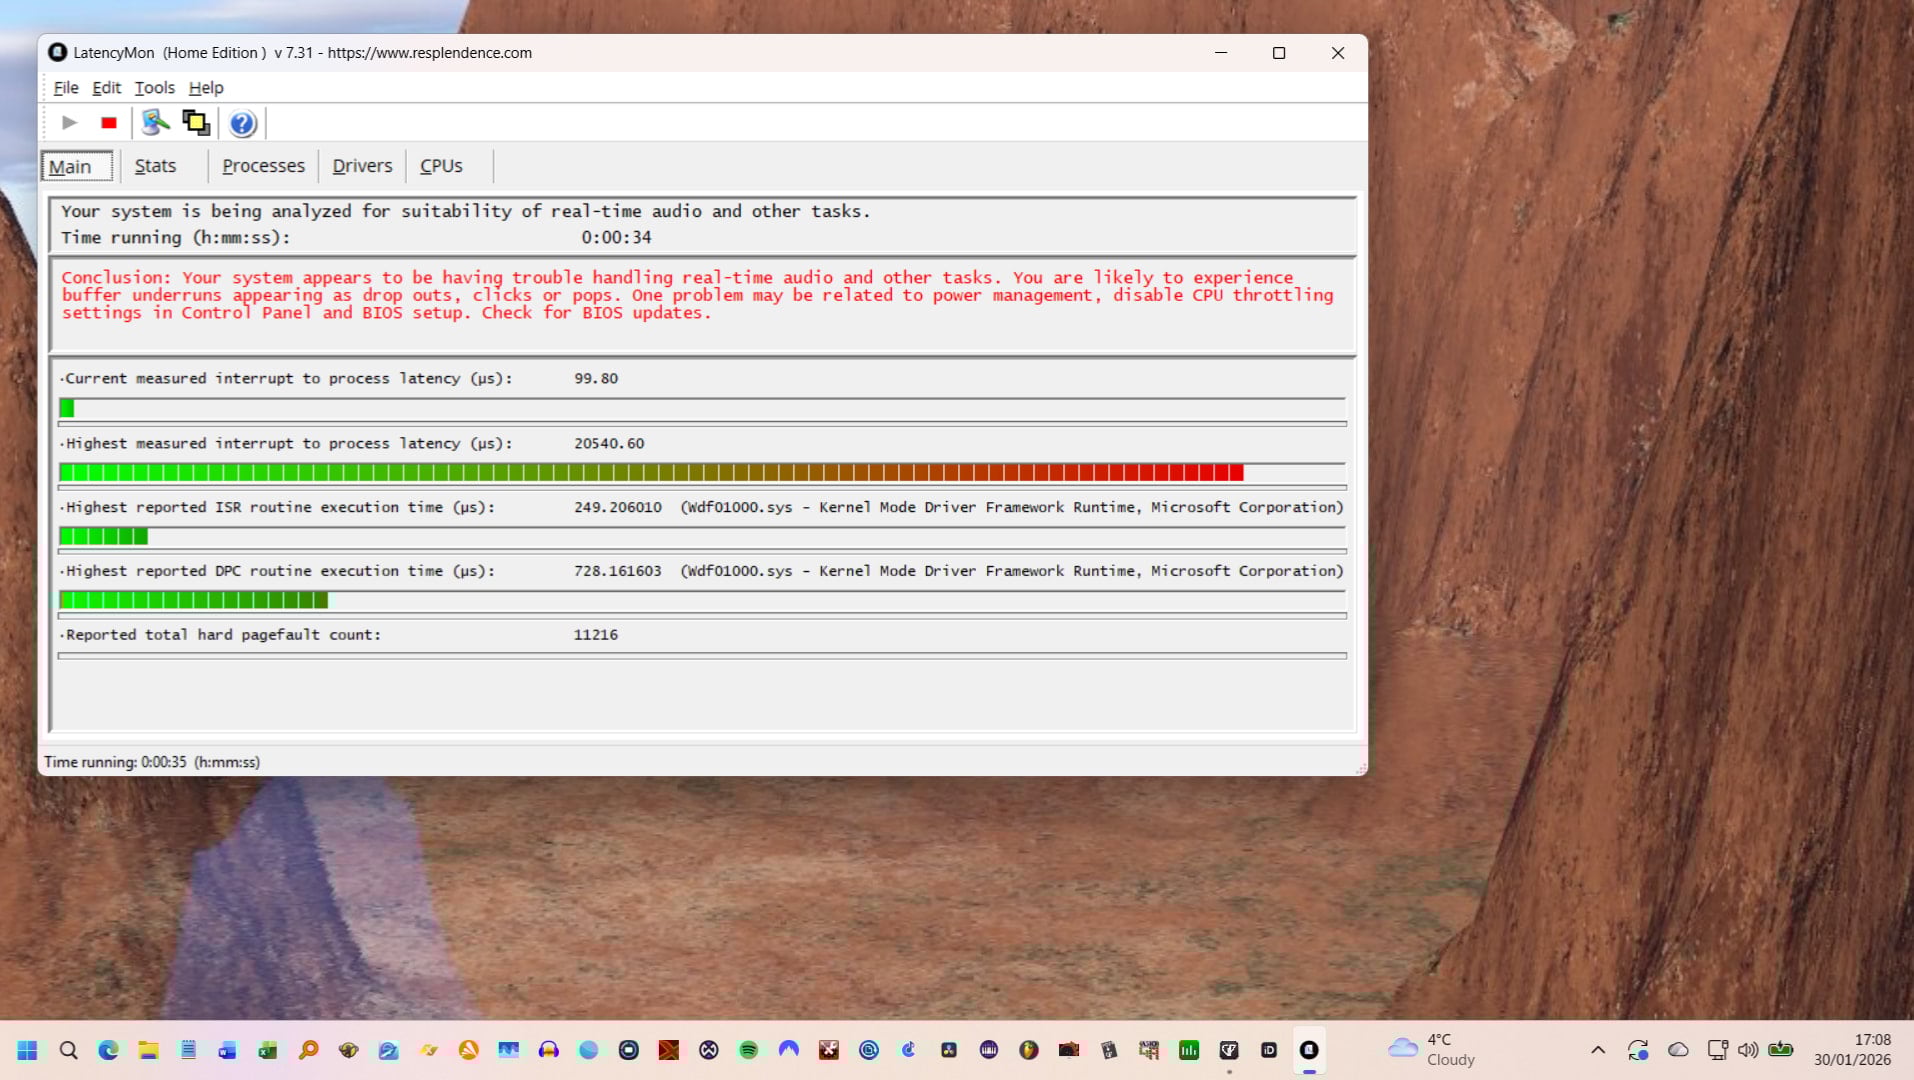Switch to the Stats tab

pos(155,166)
